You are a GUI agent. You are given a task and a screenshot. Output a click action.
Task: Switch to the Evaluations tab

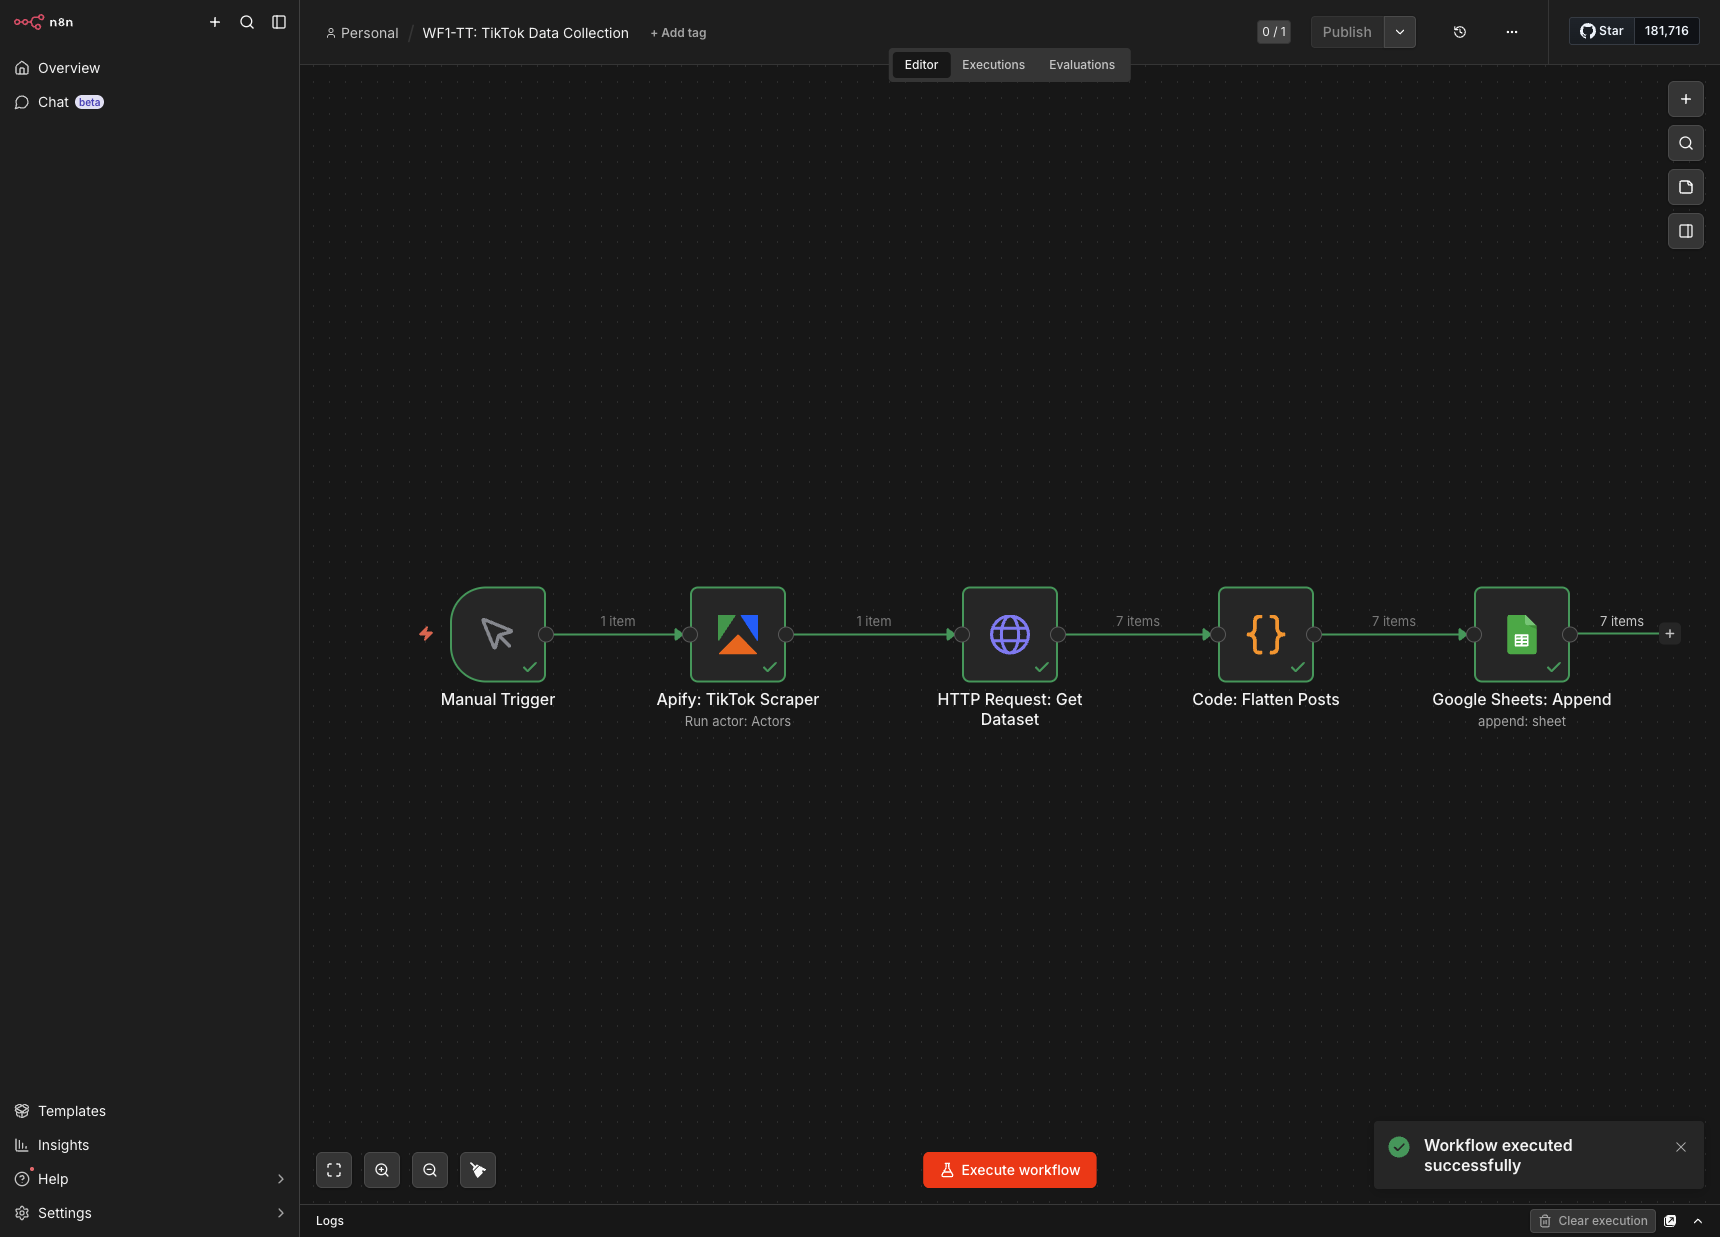pyautogui.click(x=1082, y=65)
